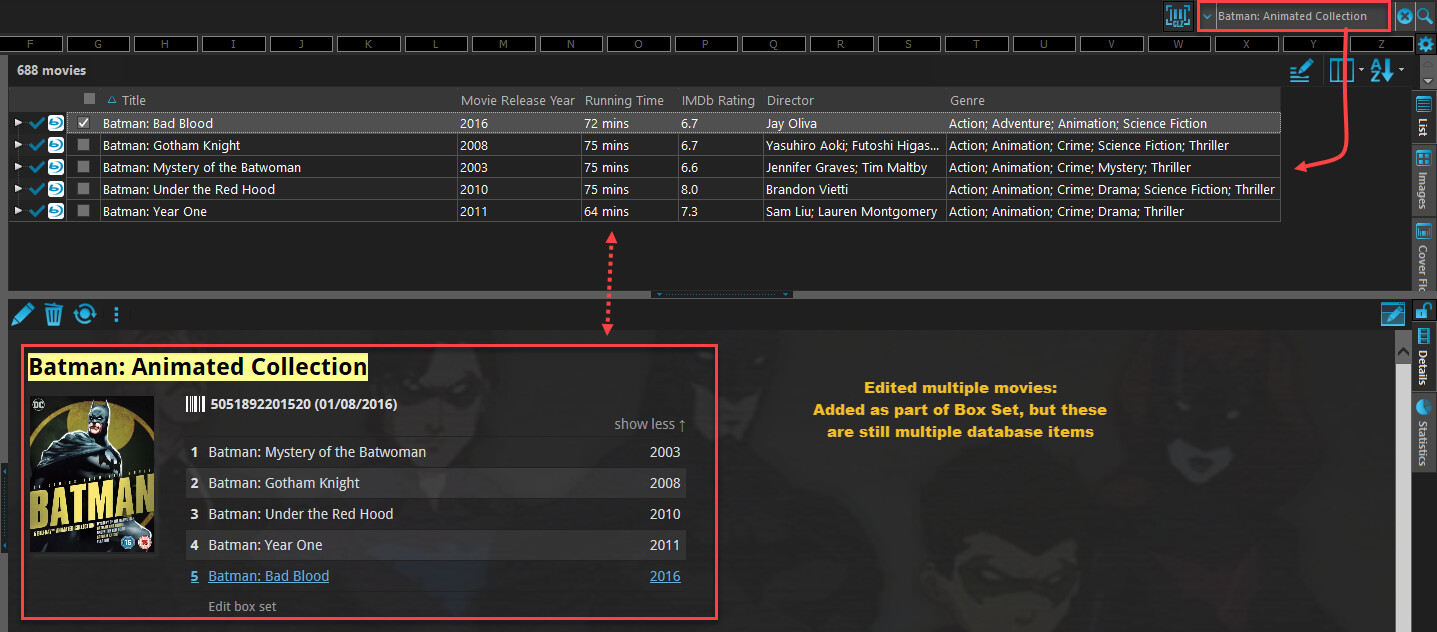Expand the Batman: Year One row
Screen dimensions: 1437x632
tap(18, 211)
